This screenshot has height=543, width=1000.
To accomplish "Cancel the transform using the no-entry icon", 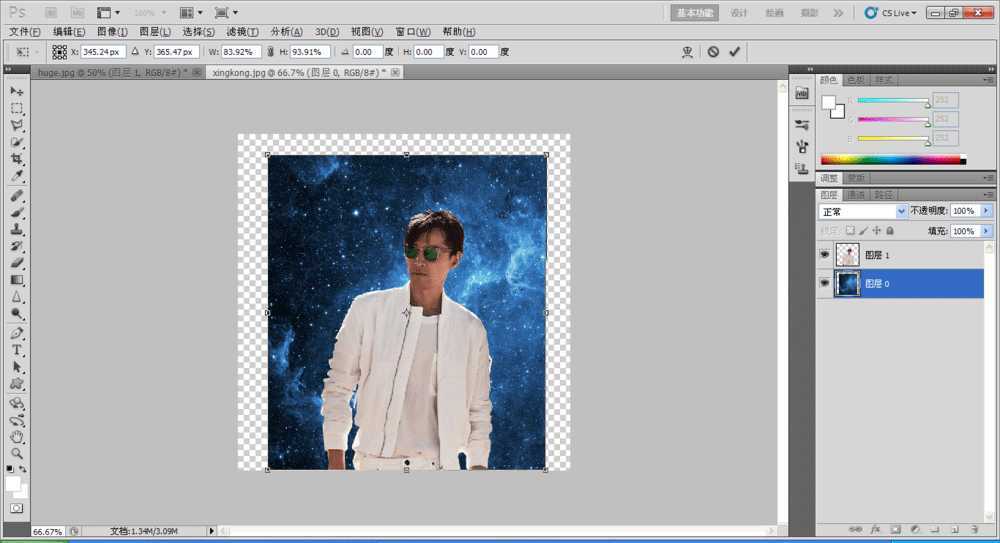I will tap(713, 51).
